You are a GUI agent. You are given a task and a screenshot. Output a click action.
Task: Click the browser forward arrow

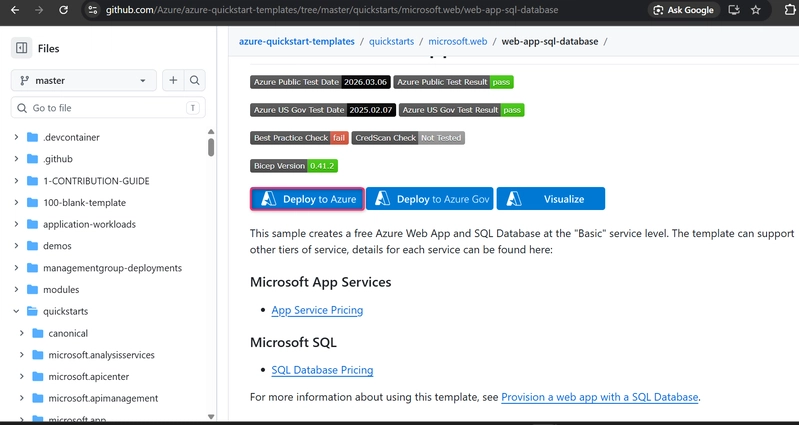click(39, 10)
